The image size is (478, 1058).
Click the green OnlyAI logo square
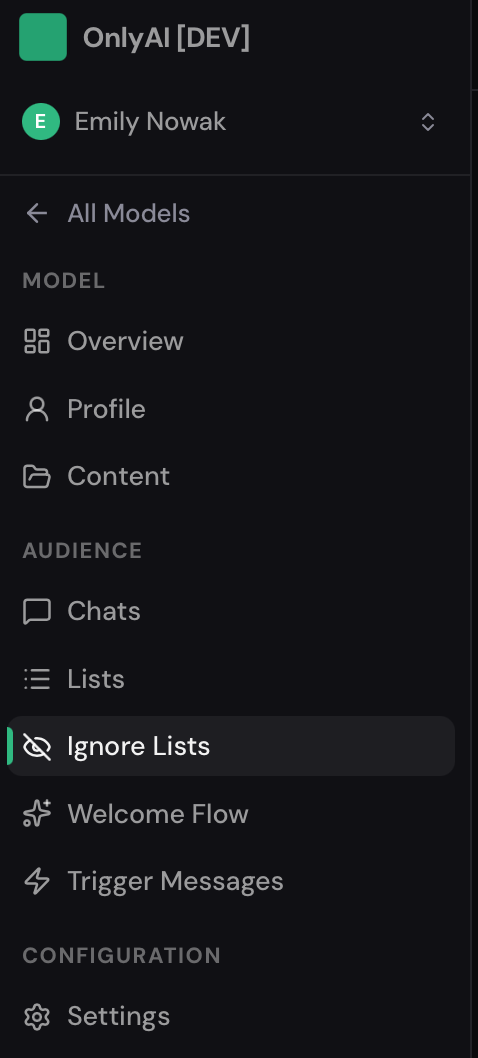point(43,37)
